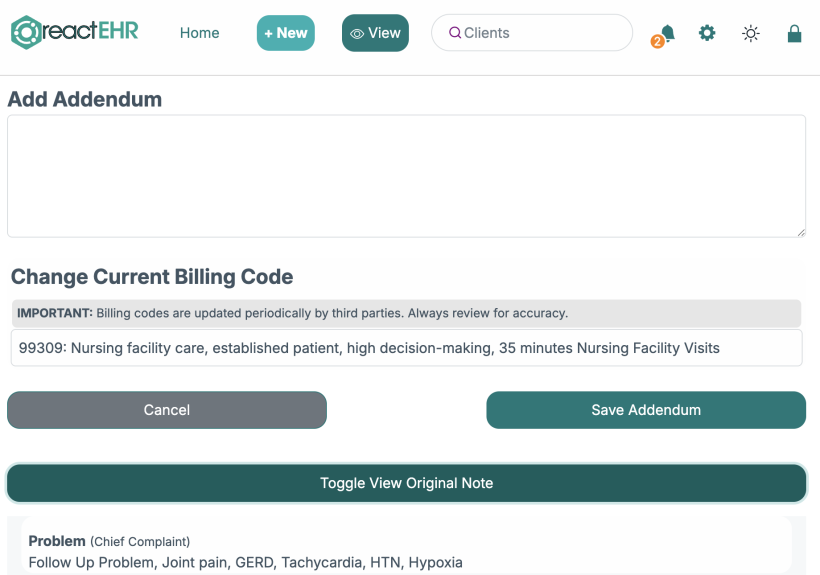Click inside the Add Addendum text area
Viewport: 820px width, 575px height.
click(x=406, y=176)
